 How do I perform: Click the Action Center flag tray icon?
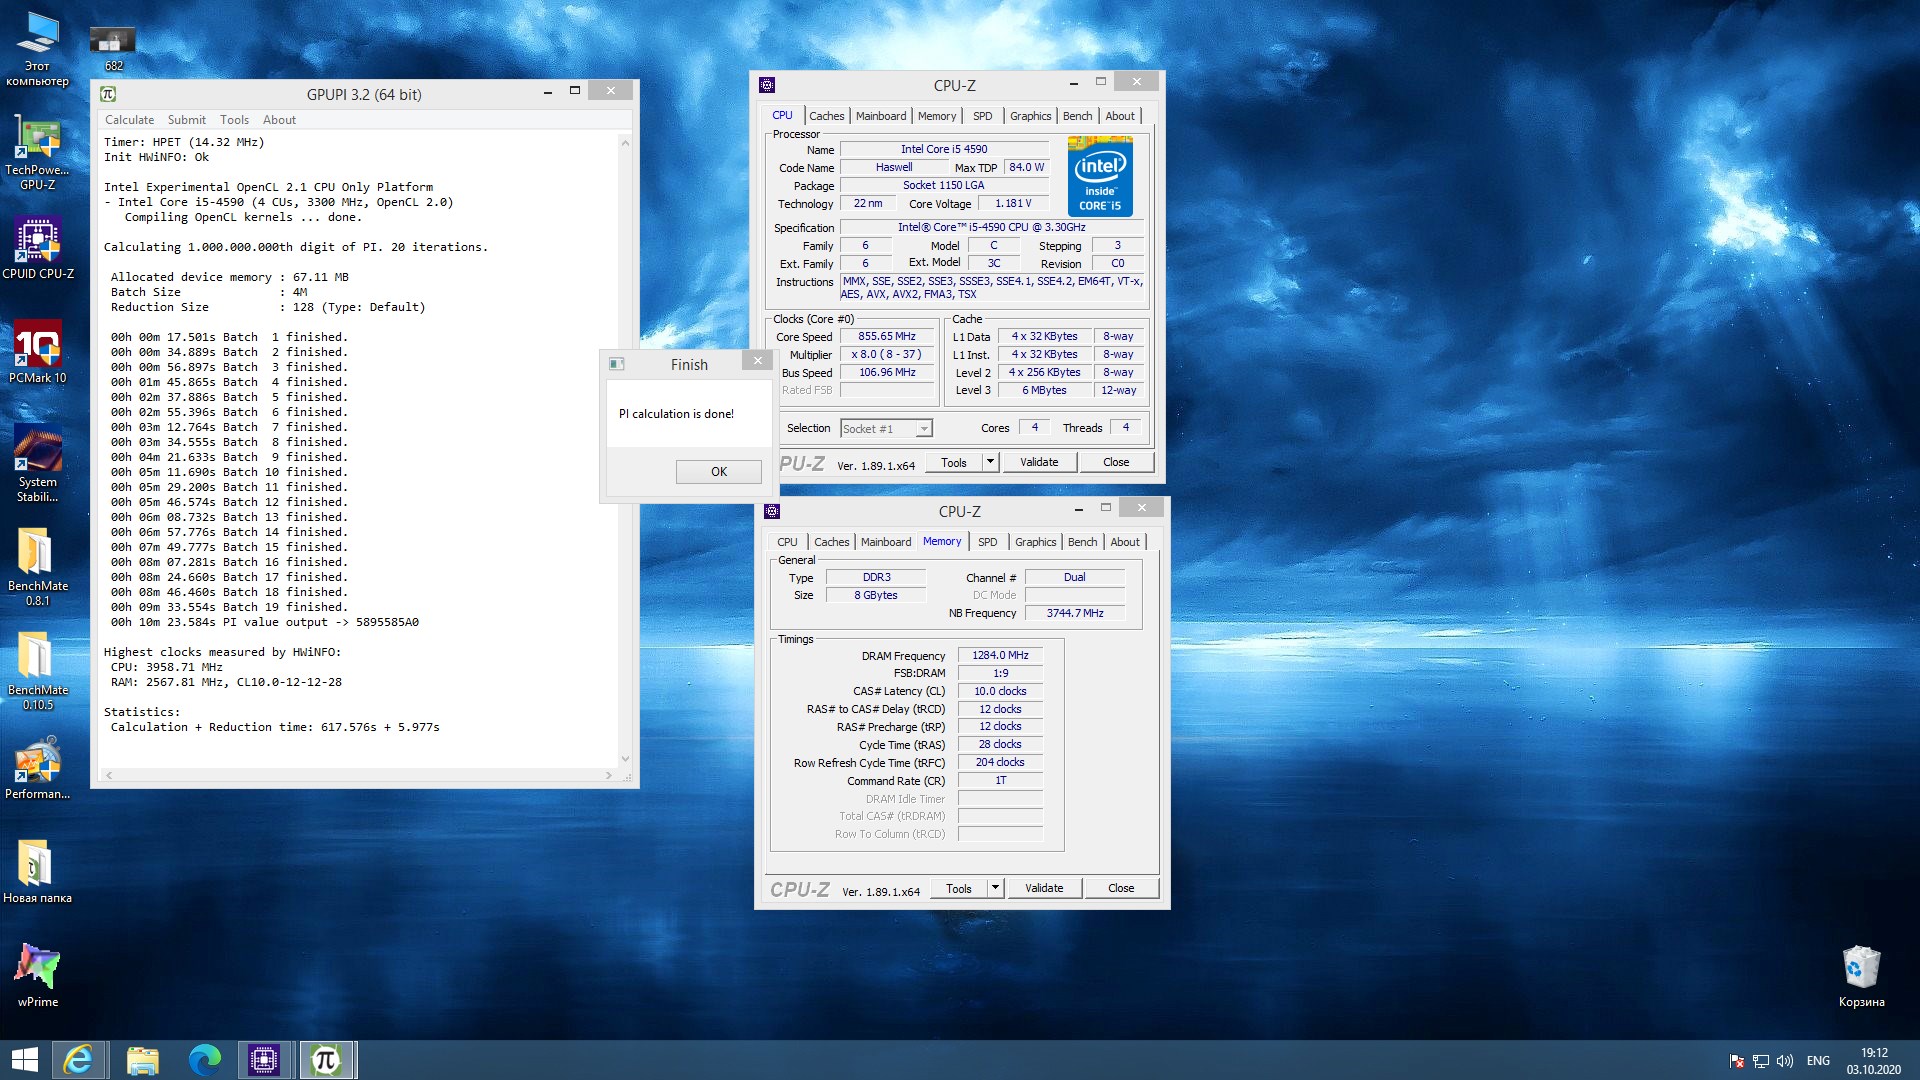click(1737, 1061)
